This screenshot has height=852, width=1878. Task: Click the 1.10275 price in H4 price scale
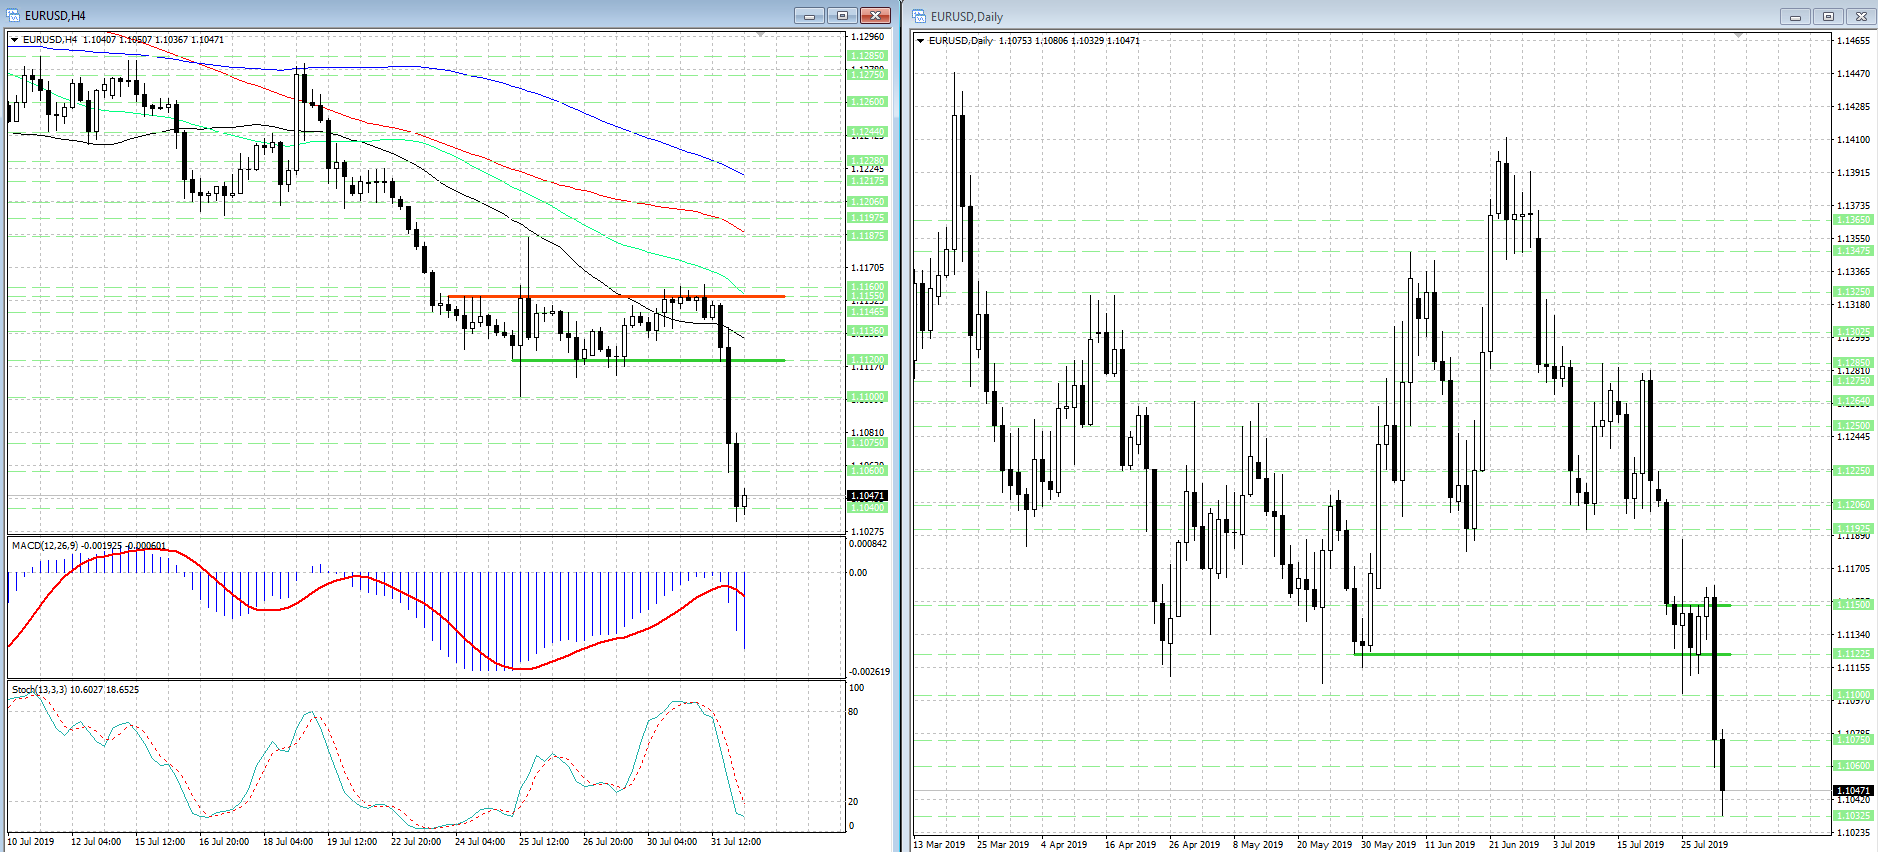click(868, 532)
